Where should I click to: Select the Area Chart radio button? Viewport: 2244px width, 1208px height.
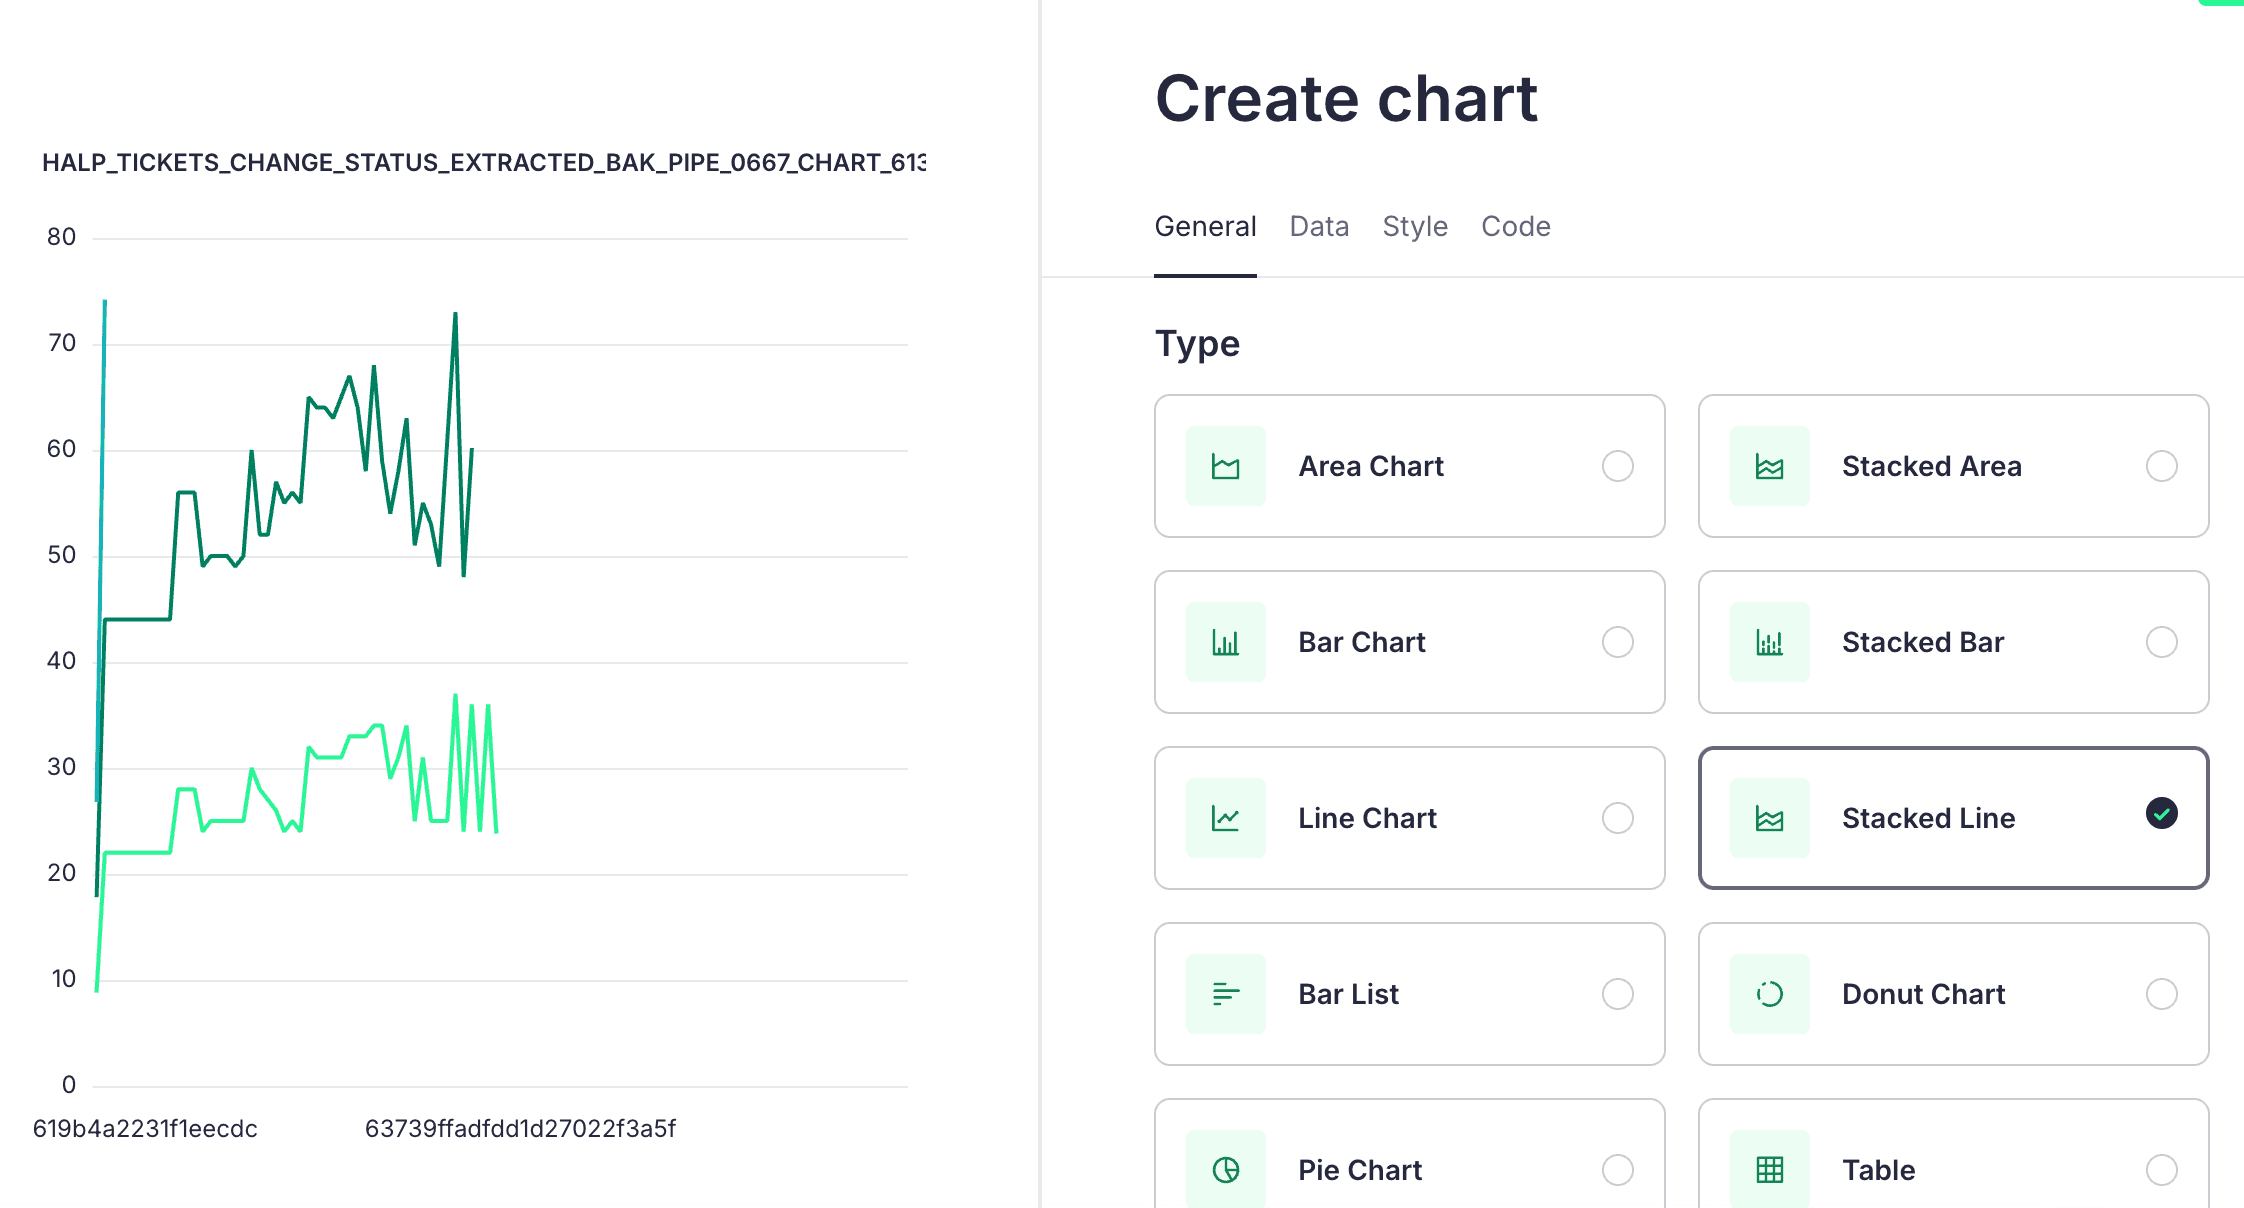click(1617, 466)
